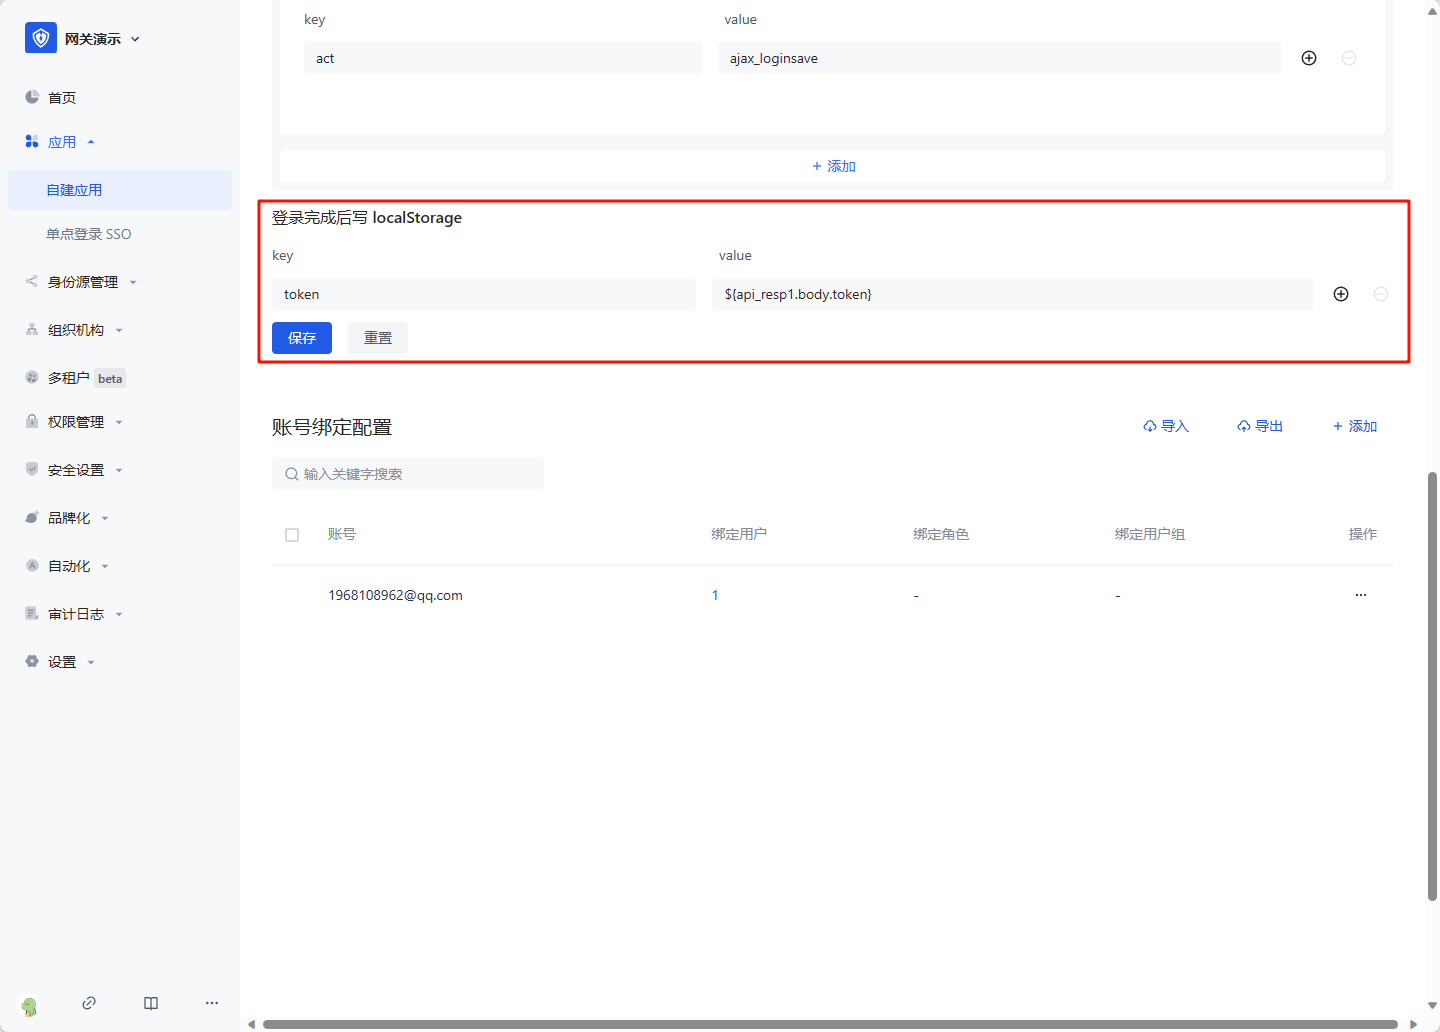Click the 导入 import link

pyautogui.click(x=1166, y=426)
